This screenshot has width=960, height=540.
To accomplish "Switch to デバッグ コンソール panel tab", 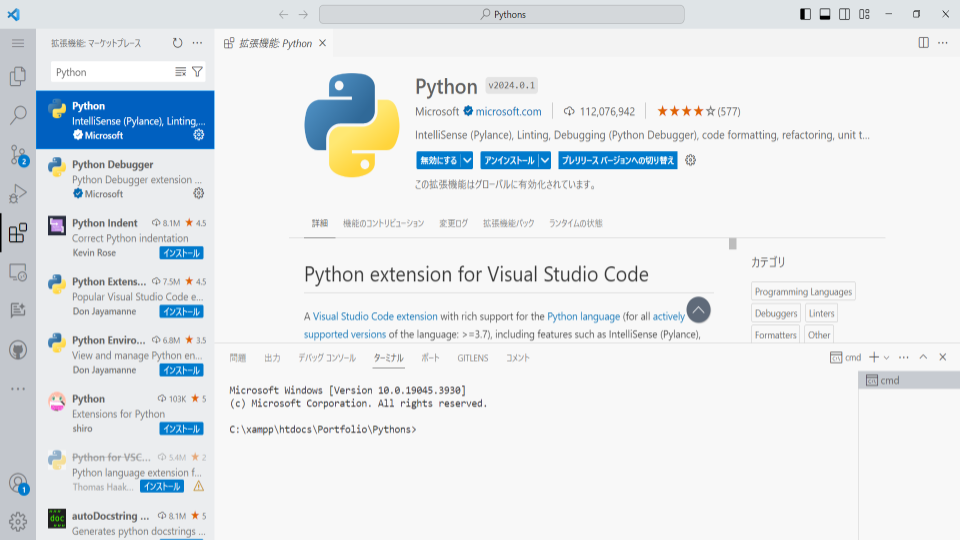I will [327, 358].
